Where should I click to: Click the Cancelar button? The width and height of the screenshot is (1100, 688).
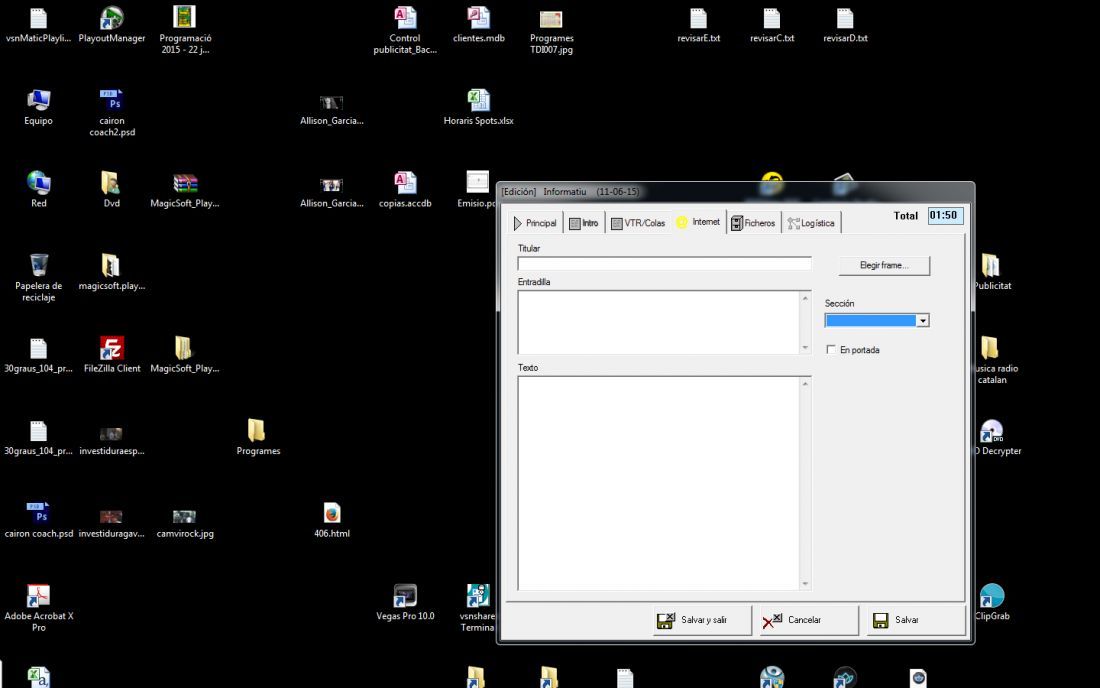(x=809, y=620)
